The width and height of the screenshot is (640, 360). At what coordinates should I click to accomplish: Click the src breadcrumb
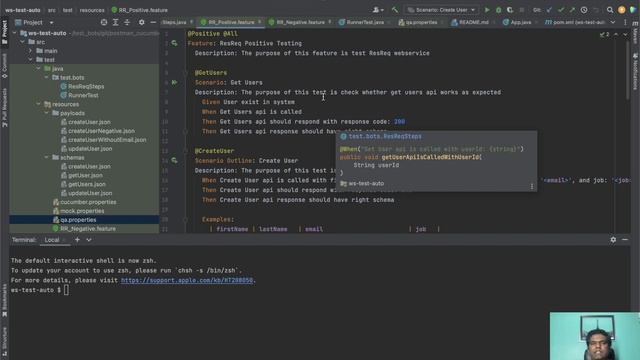pyautogui.click(x=51, y=10)
